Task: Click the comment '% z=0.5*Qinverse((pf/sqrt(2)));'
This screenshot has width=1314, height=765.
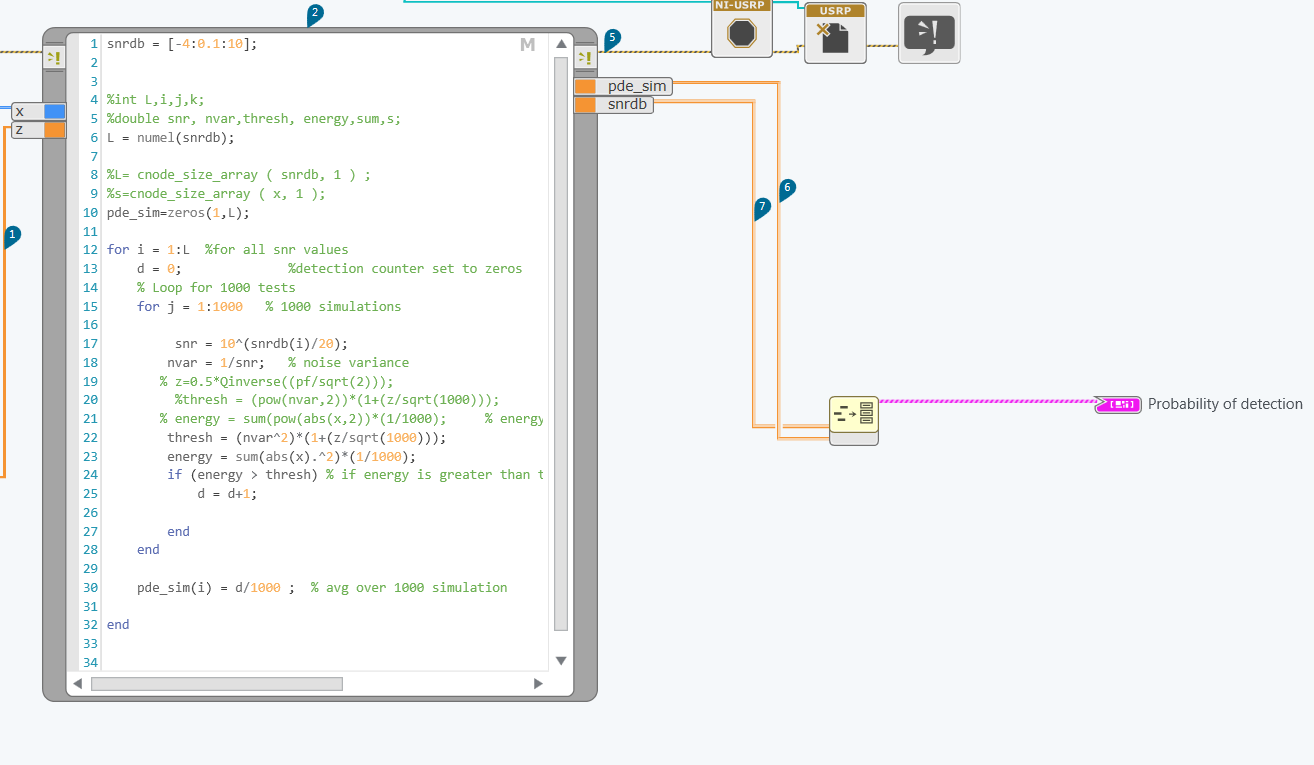Action: click(x=276, y=381)
